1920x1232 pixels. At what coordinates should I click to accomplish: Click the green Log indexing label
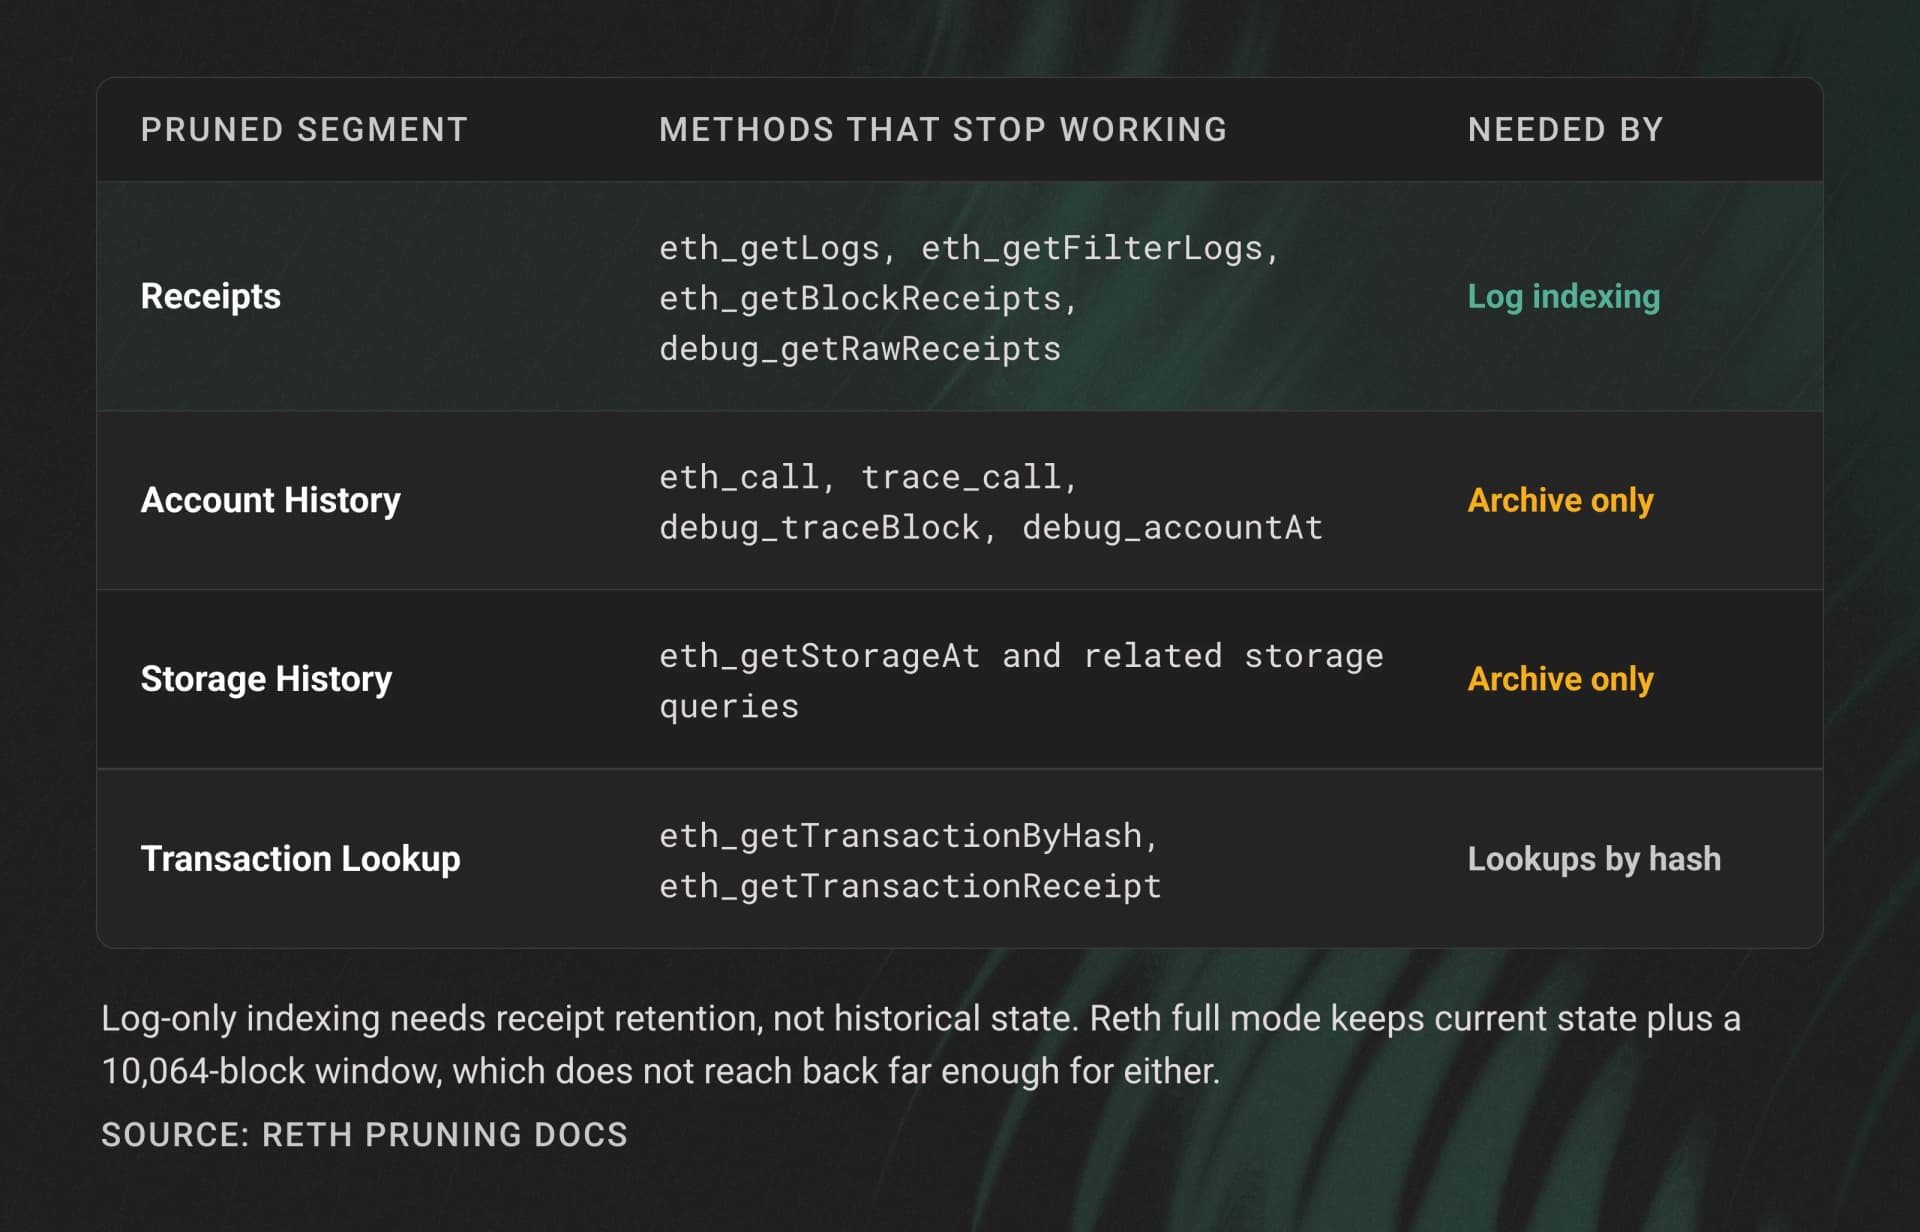coord(1563,296)
